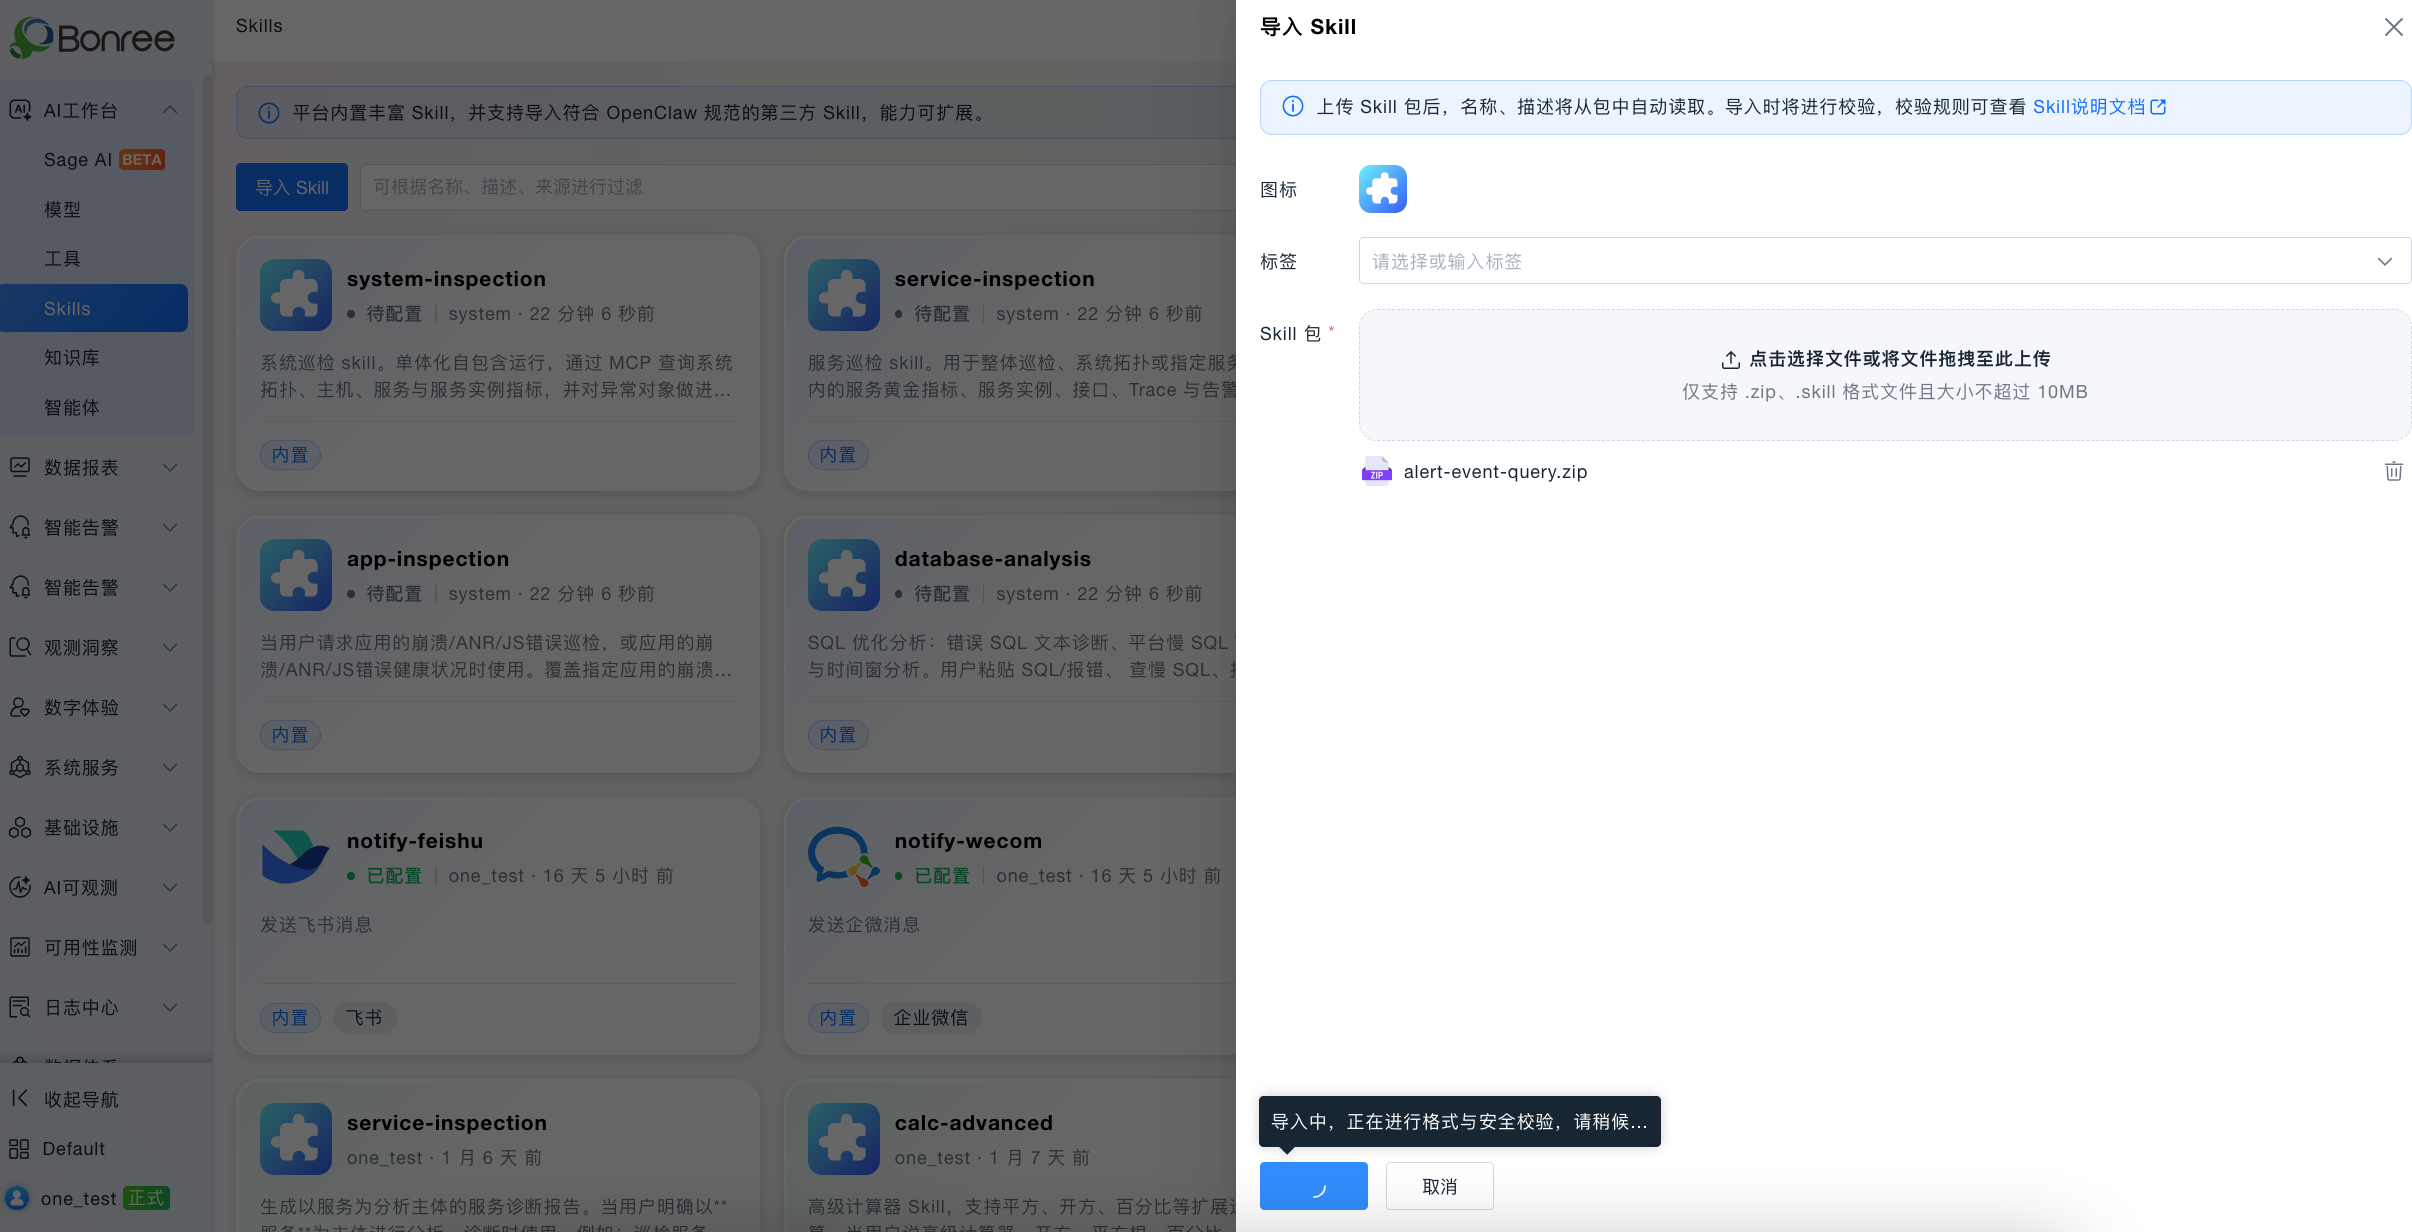2412x1232 pixels.
Task: Delete the uploaded alert-event-query.zip file
Action: point(2393,471)
